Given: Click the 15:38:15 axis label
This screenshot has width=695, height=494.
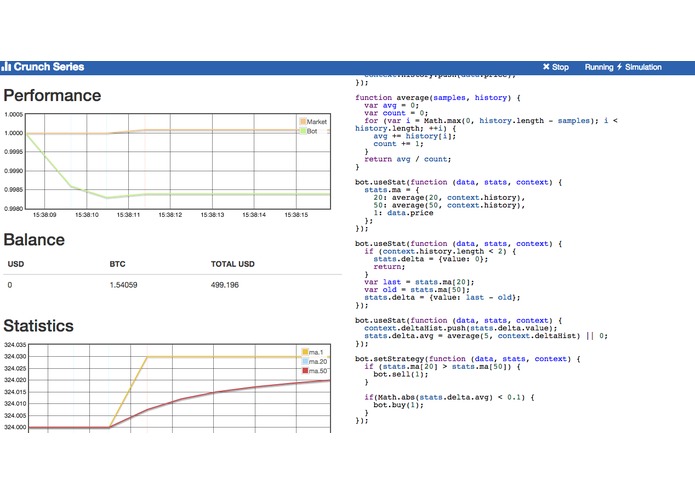Looking at the screenshot, I should pyautogui.click(x=296, y=215).
